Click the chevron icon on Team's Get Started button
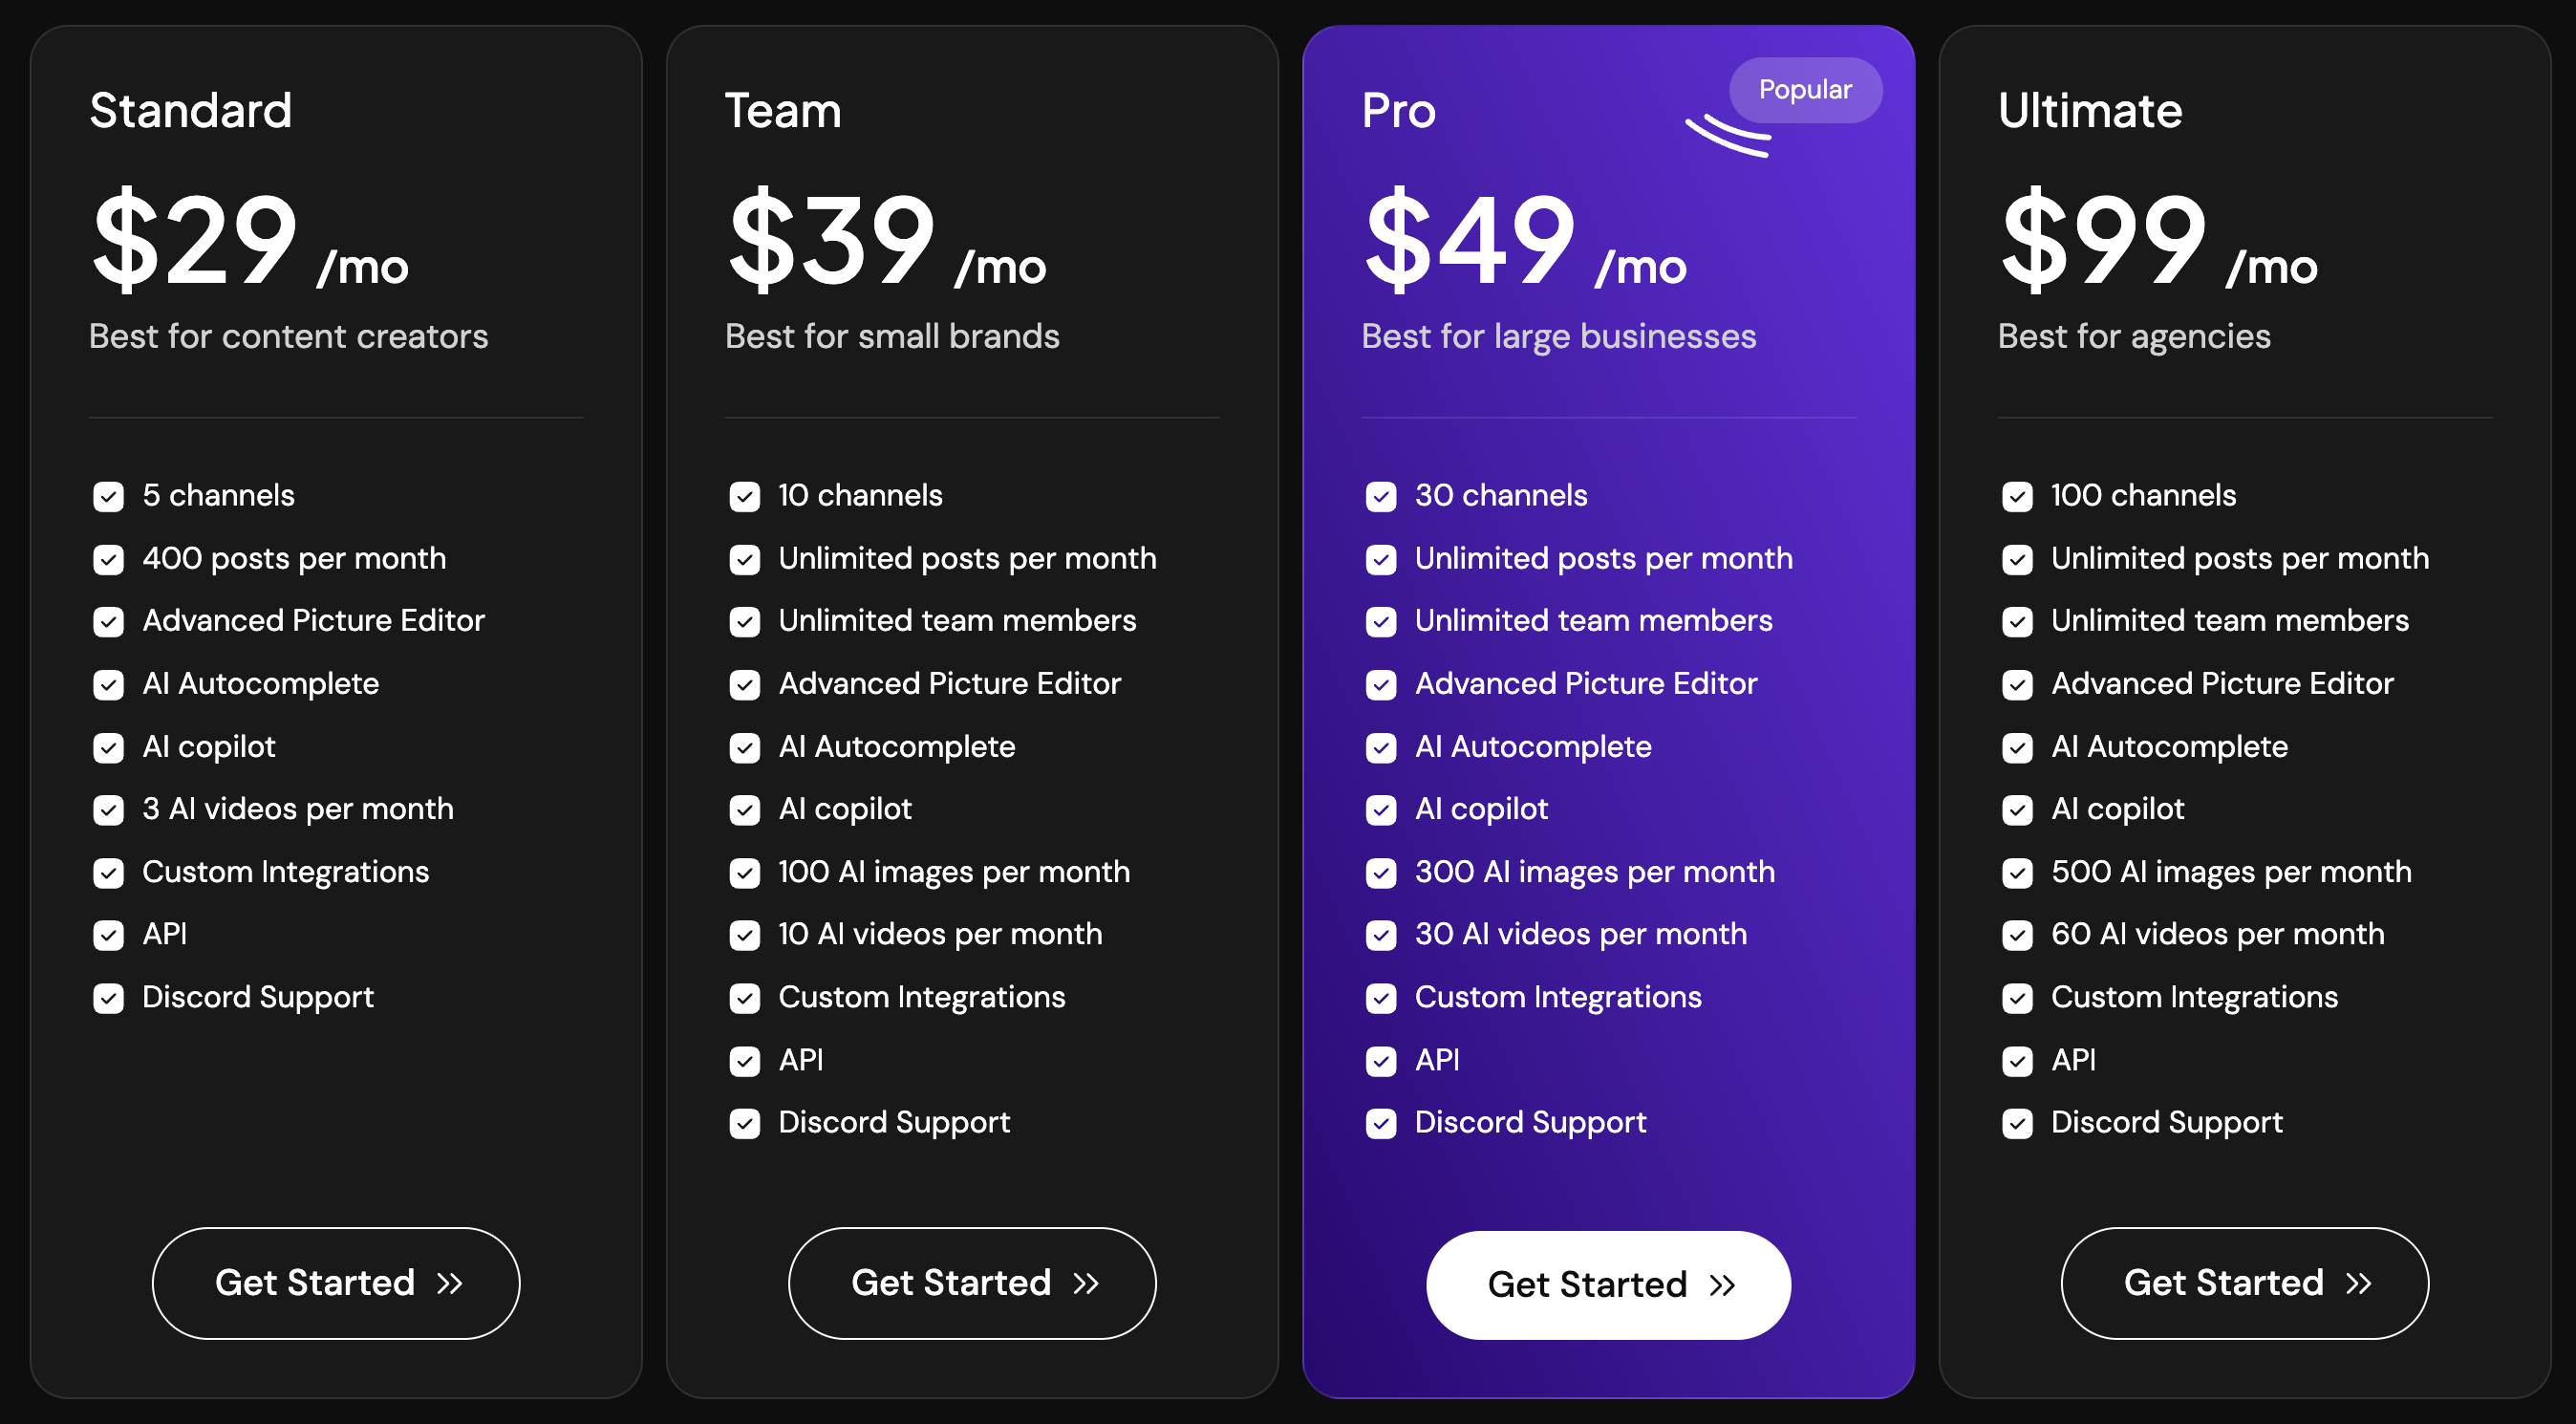Viewport: 2576px width, 1424px height. pyautogui.click(x=1089, y=1283)
